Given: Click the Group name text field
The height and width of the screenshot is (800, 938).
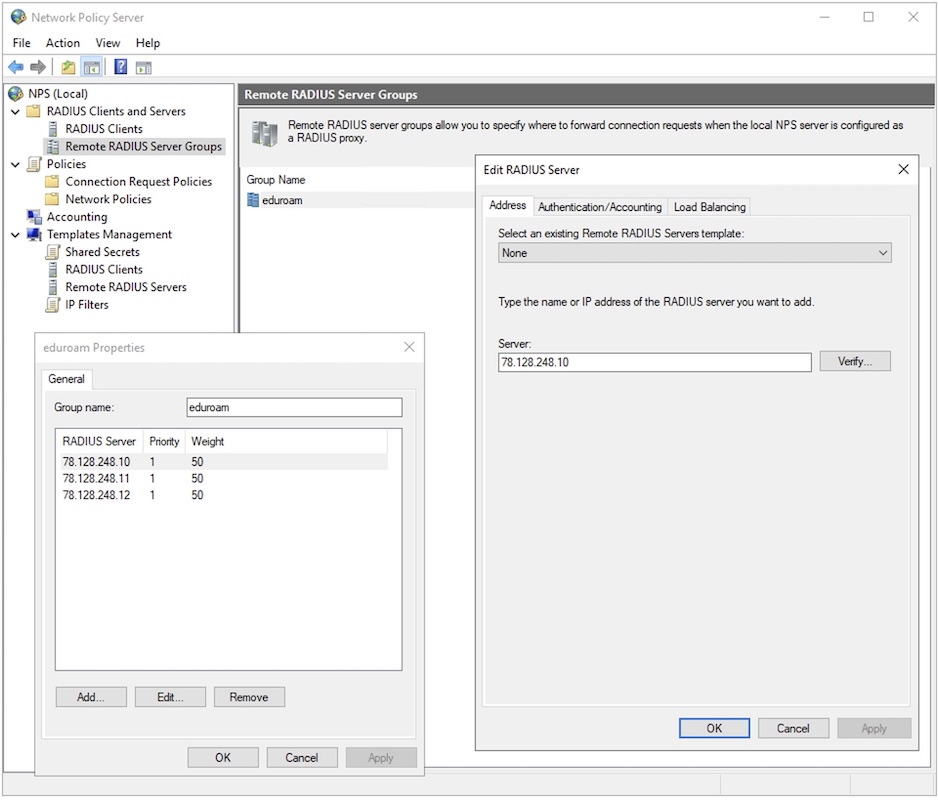Looking at the screenshot, I should coord(294,407).
